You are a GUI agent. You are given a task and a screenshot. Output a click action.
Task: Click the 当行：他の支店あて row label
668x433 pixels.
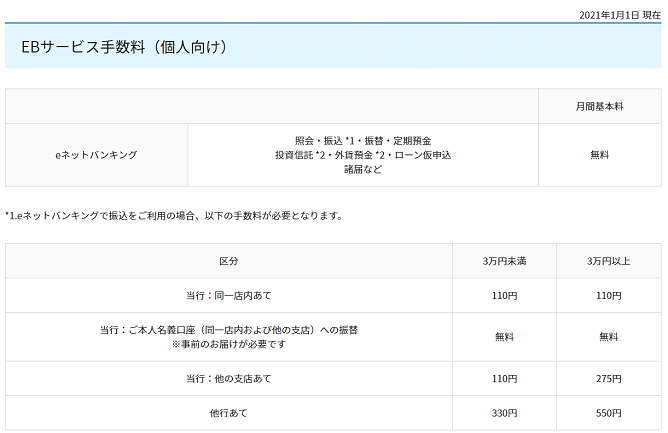tap(229, 379)
